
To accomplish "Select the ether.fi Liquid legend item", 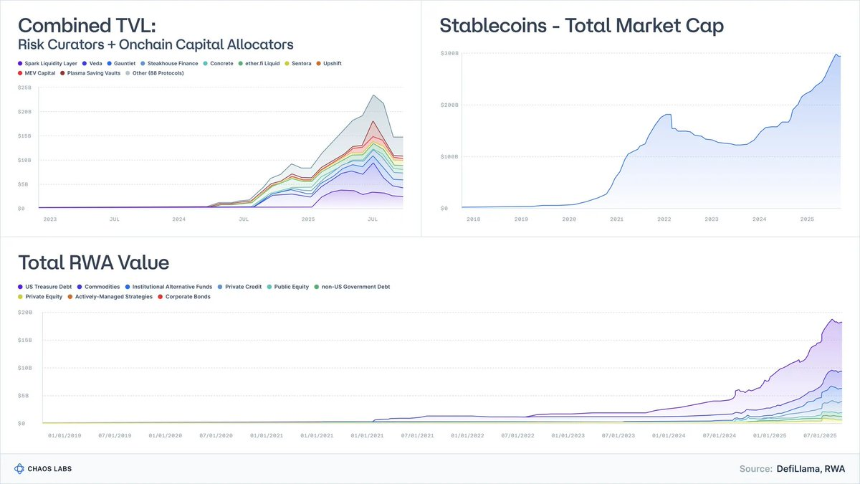I will click(x=259, y=63).
